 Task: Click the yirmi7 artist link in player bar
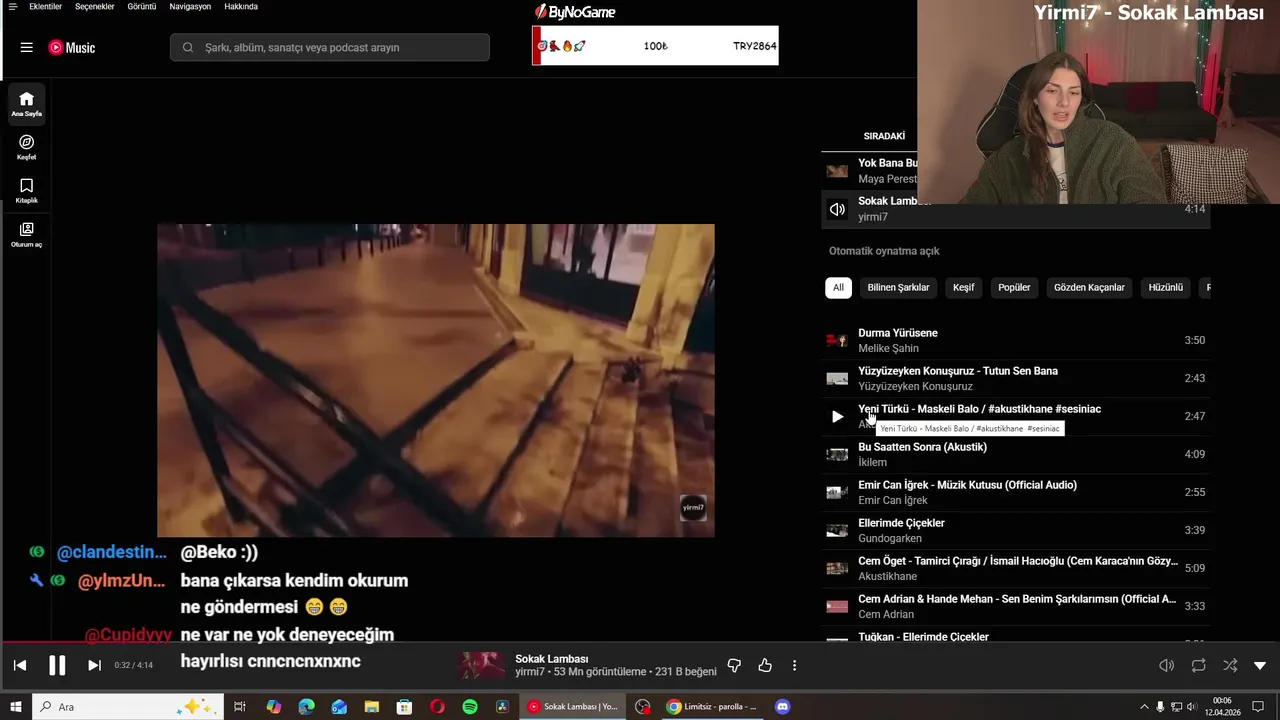coord(531,672)
